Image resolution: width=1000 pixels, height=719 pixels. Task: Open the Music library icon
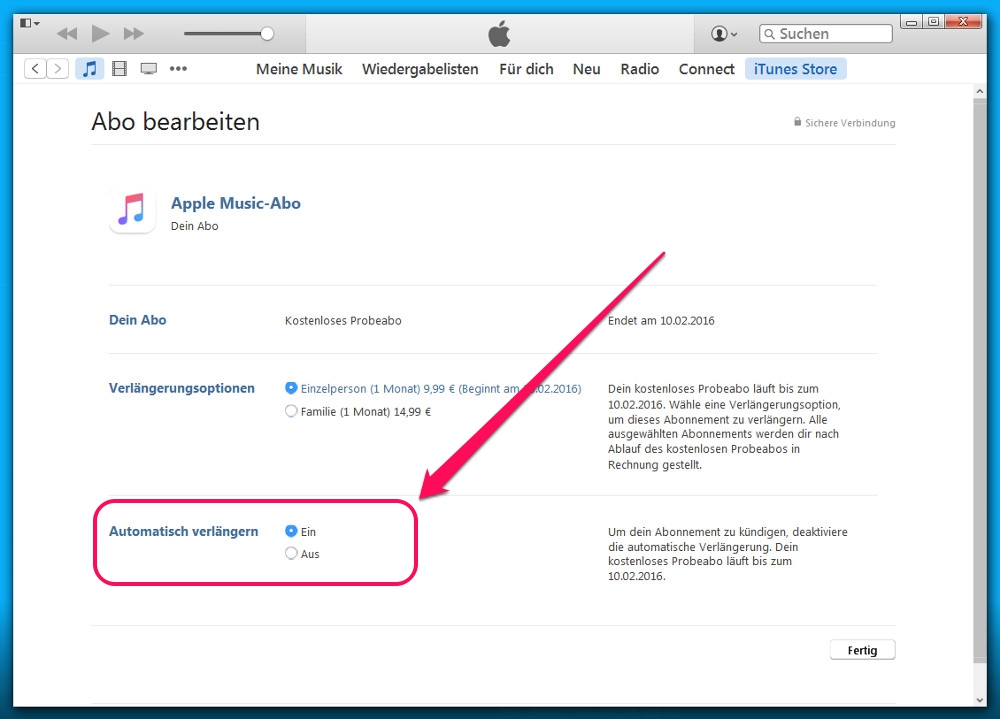(x=90, y=69)
